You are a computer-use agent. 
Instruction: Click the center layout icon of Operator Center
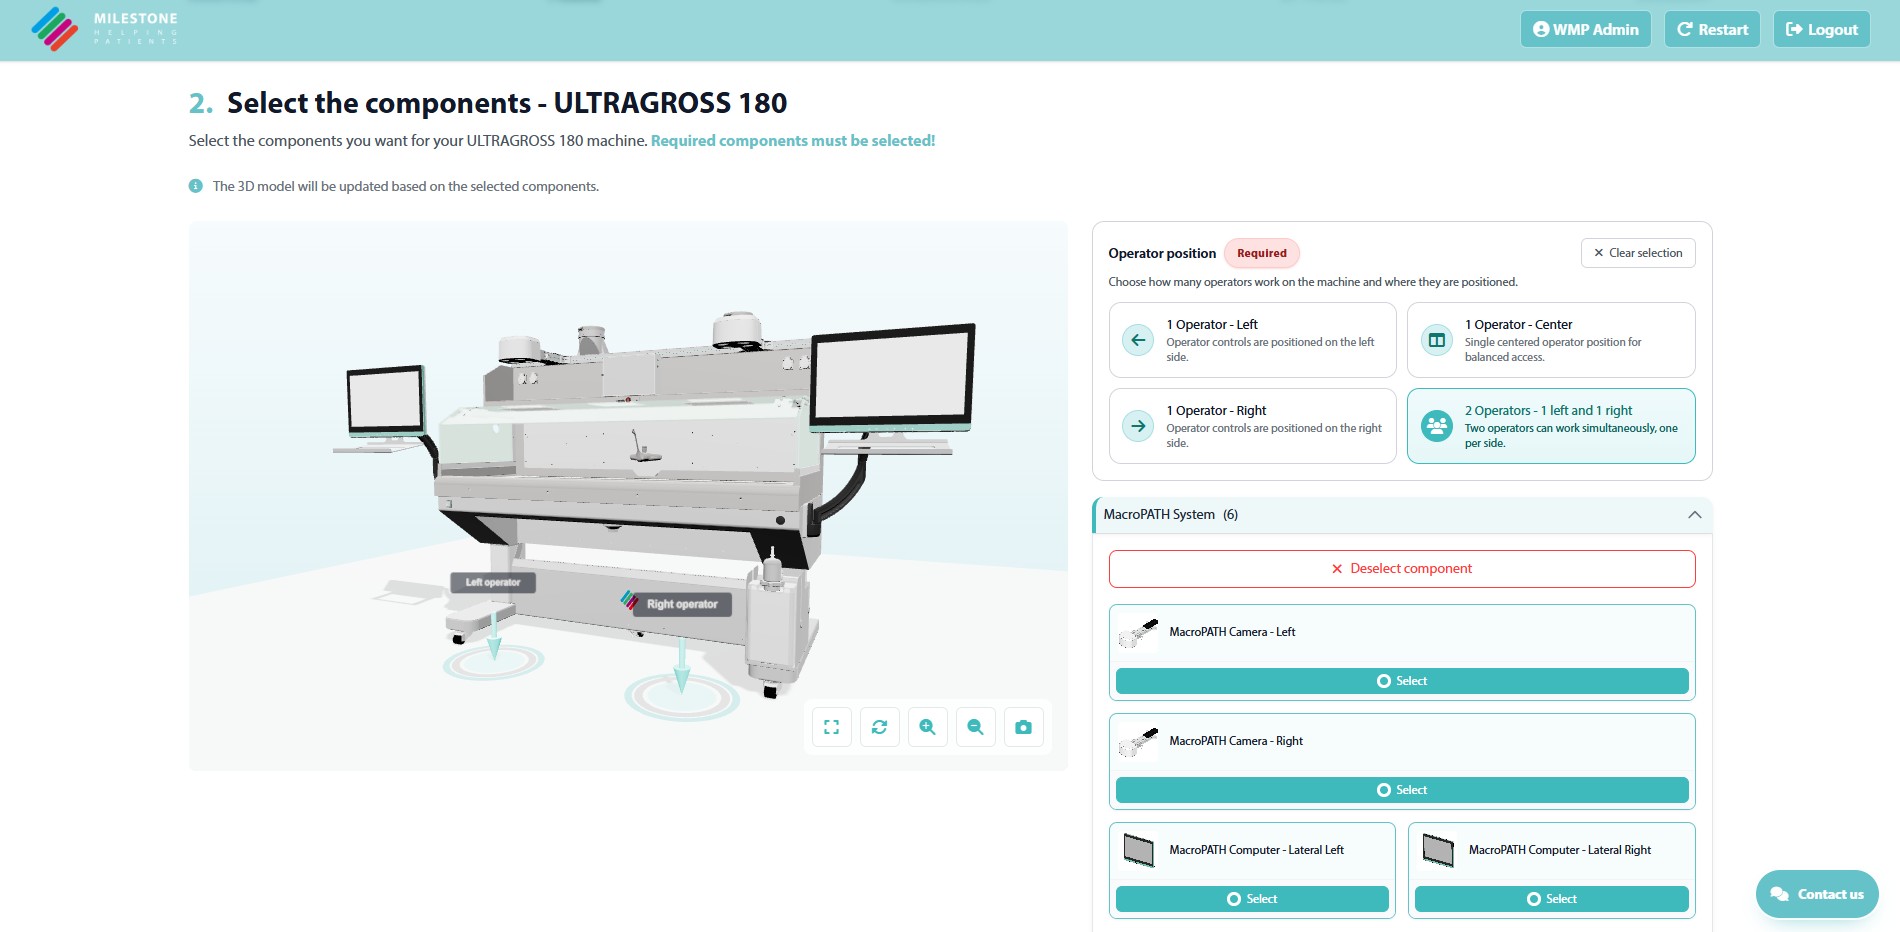(1437, 340)
